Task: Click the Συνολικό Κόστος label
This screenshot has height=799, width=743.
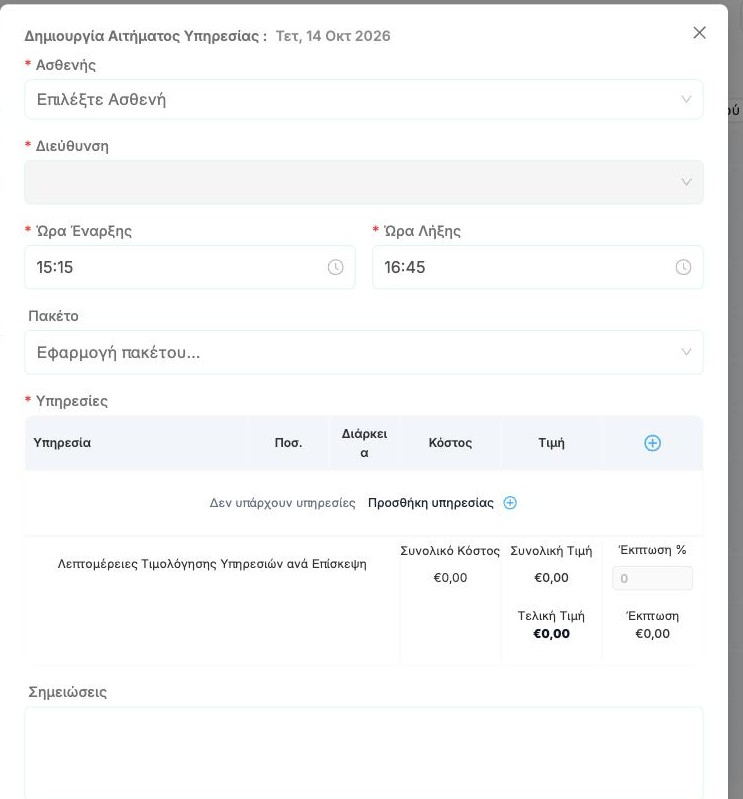Action: pos(450,551)
